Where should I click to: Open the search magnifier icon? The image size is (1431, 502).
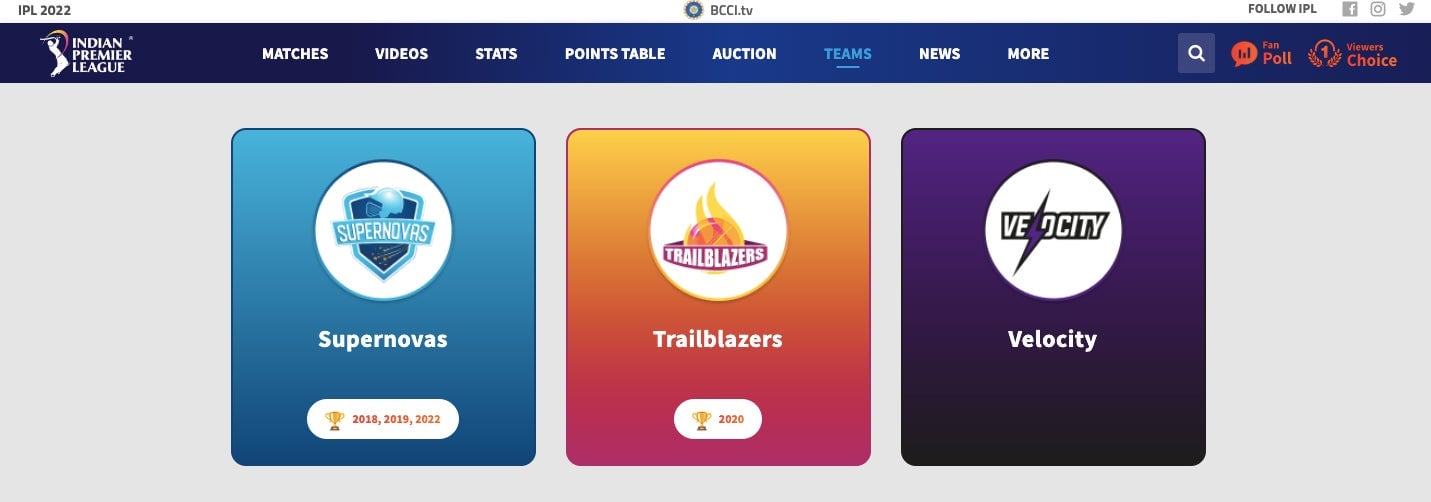pos(1196,53)
